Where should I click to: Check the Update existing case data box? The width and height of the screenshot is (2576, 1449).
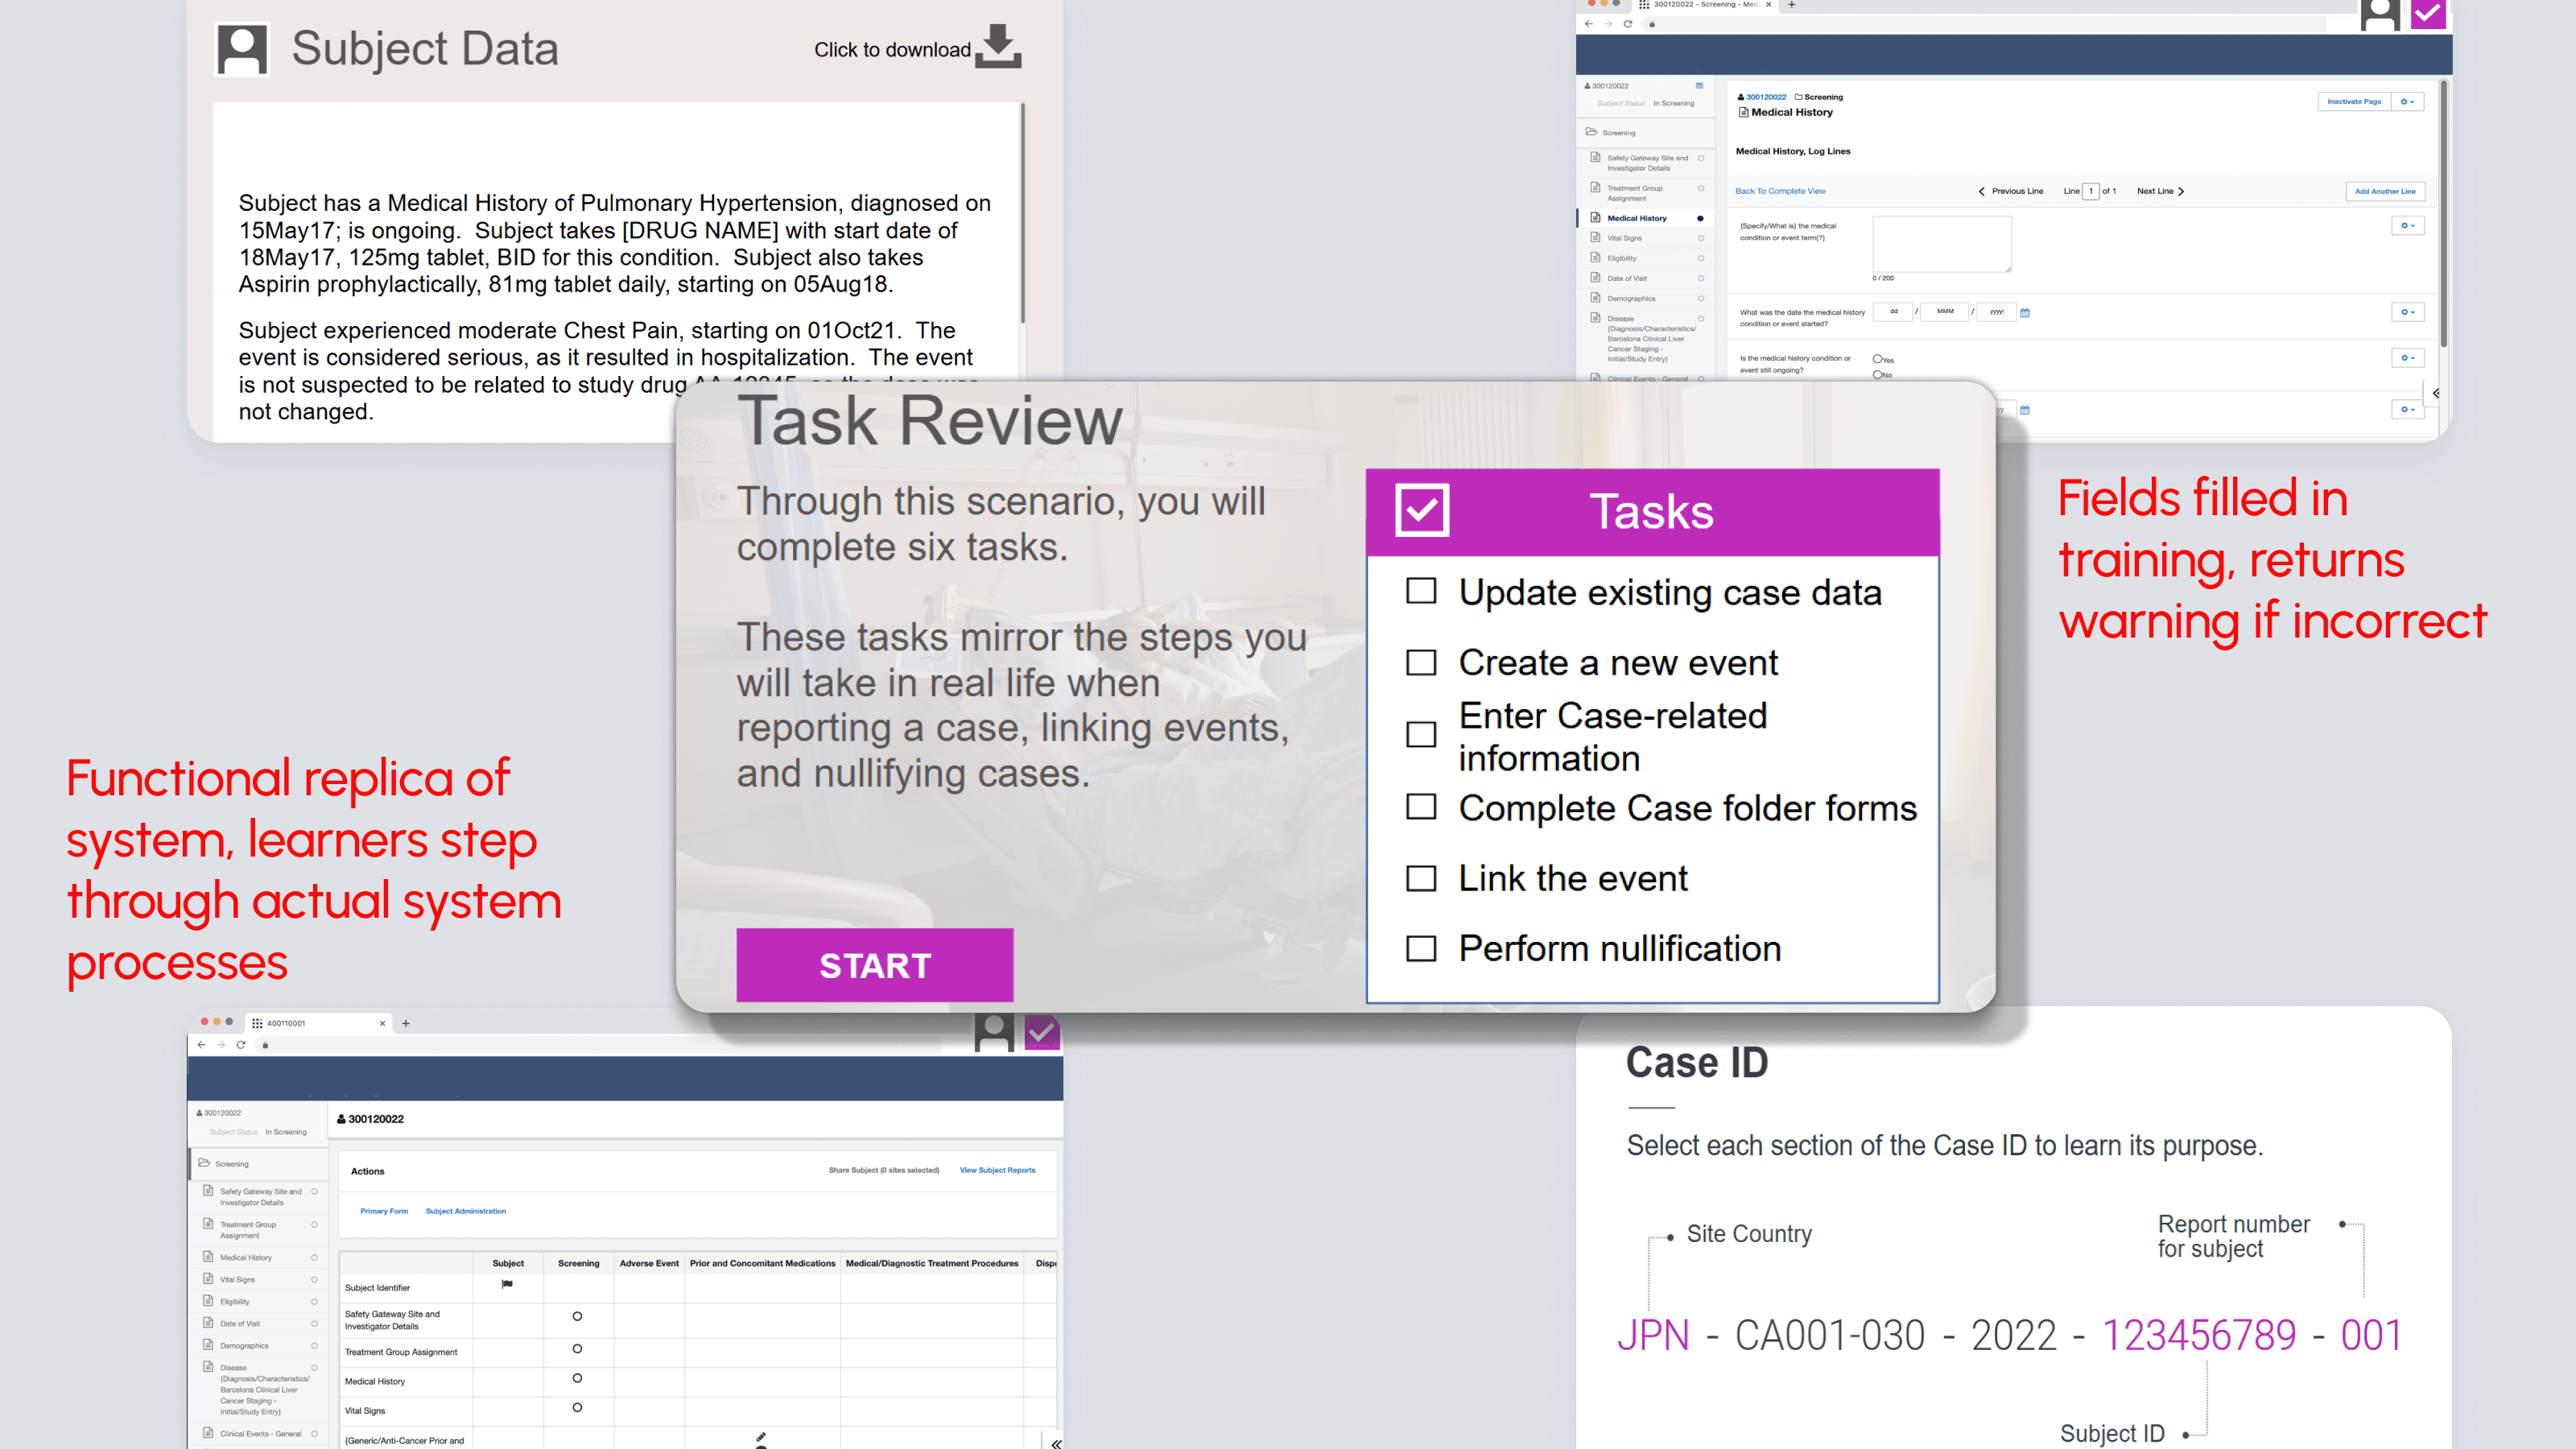pyautogui.click(x=1421, y=592)
